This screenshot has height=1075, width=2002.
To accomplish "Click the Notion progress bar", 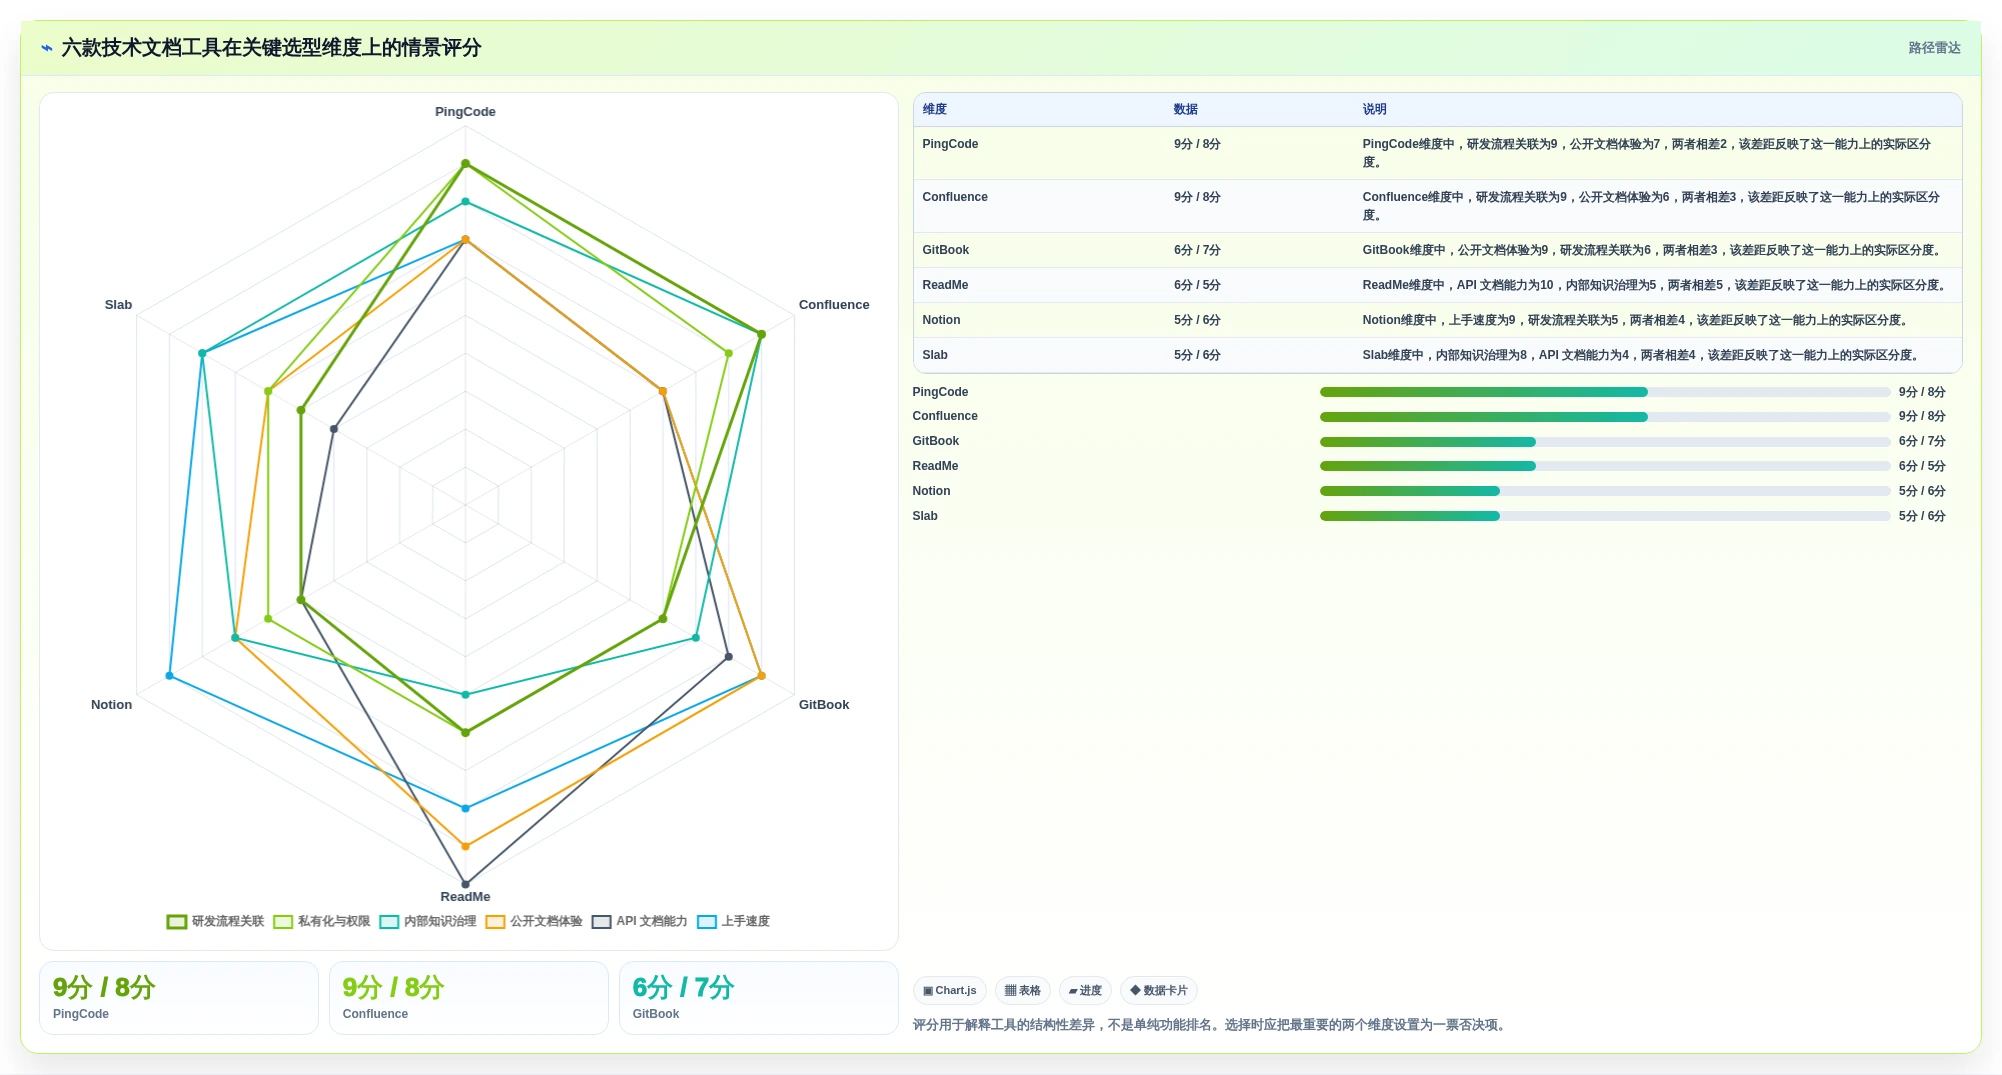I will coord(1605,491).
